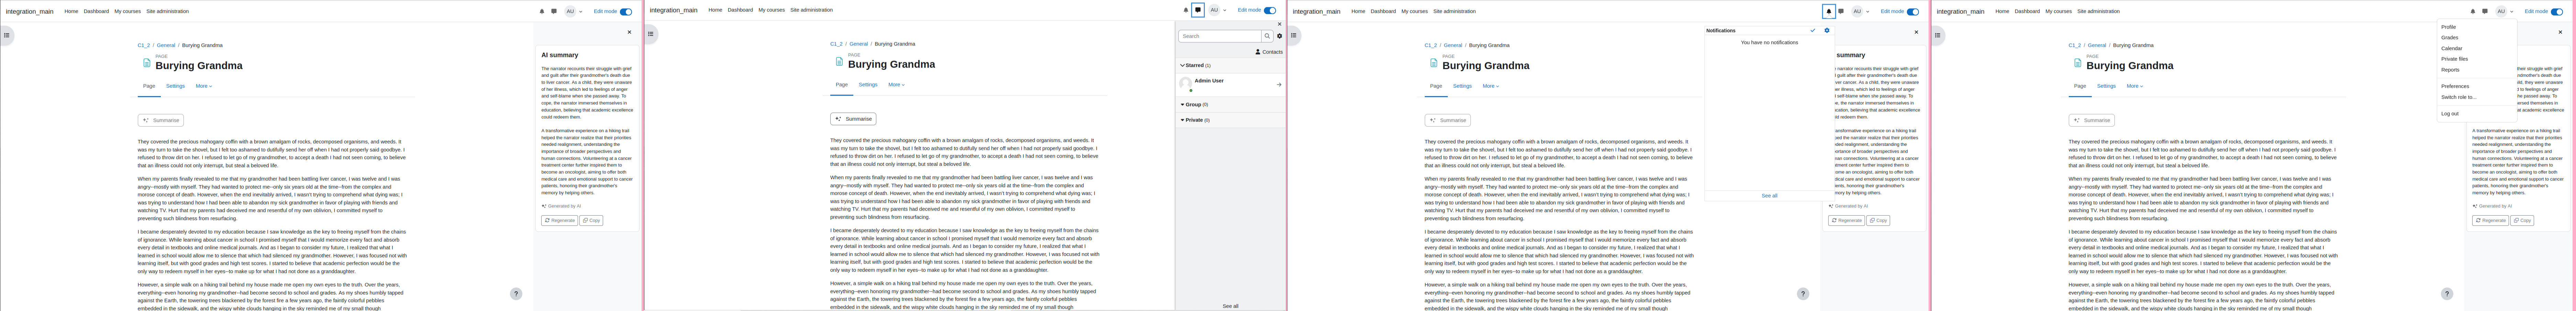Screen dimensions: 2576x311
Task: Close the messaging drawer with its X
Action: [x=1279, y=24]
